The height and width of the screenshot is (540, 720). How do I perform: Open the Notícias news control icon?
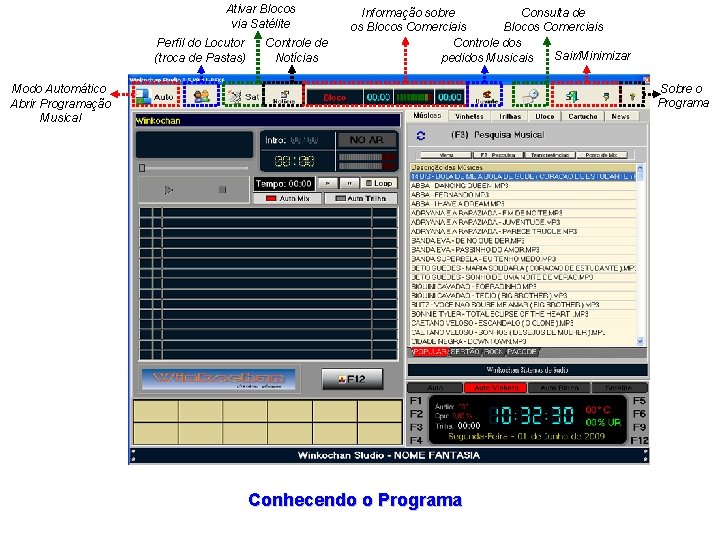[x=284, y=96]
